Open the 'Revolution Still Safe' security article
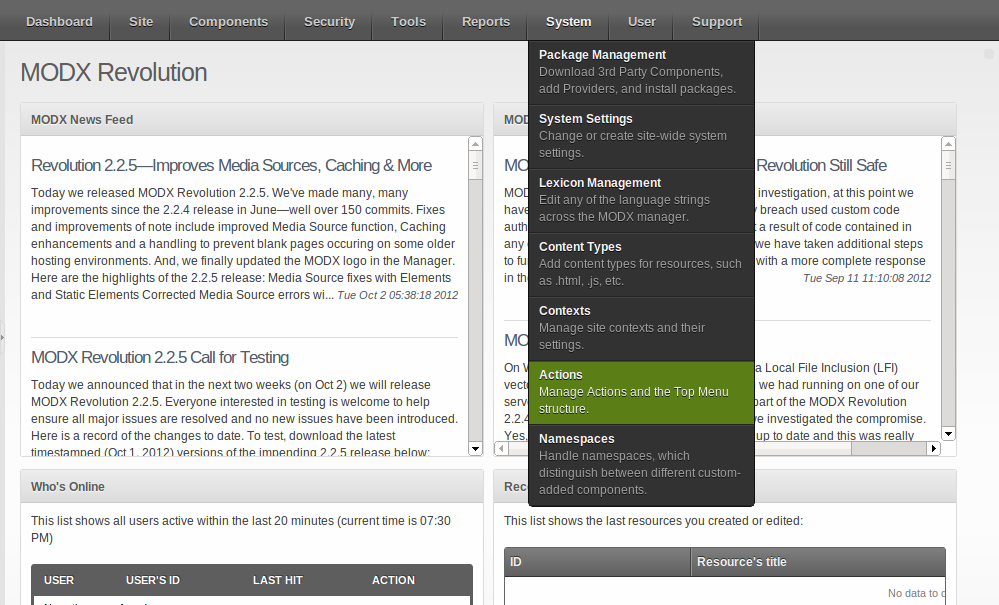Image resolution: width=999 pixels, height=605 pixels. [821, 166]
